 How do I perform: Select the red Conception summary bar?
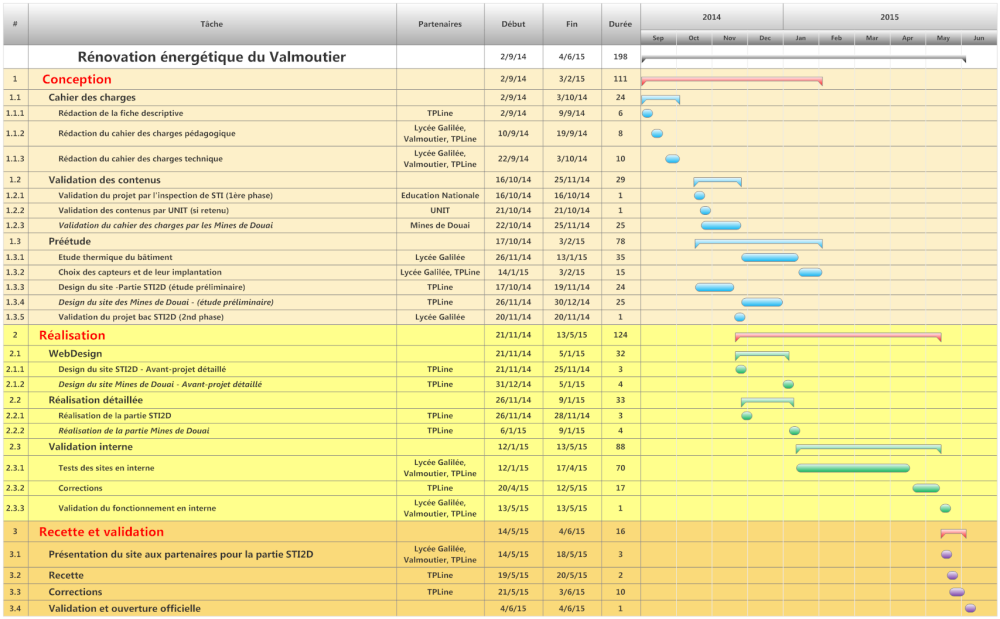click(731, 80)
